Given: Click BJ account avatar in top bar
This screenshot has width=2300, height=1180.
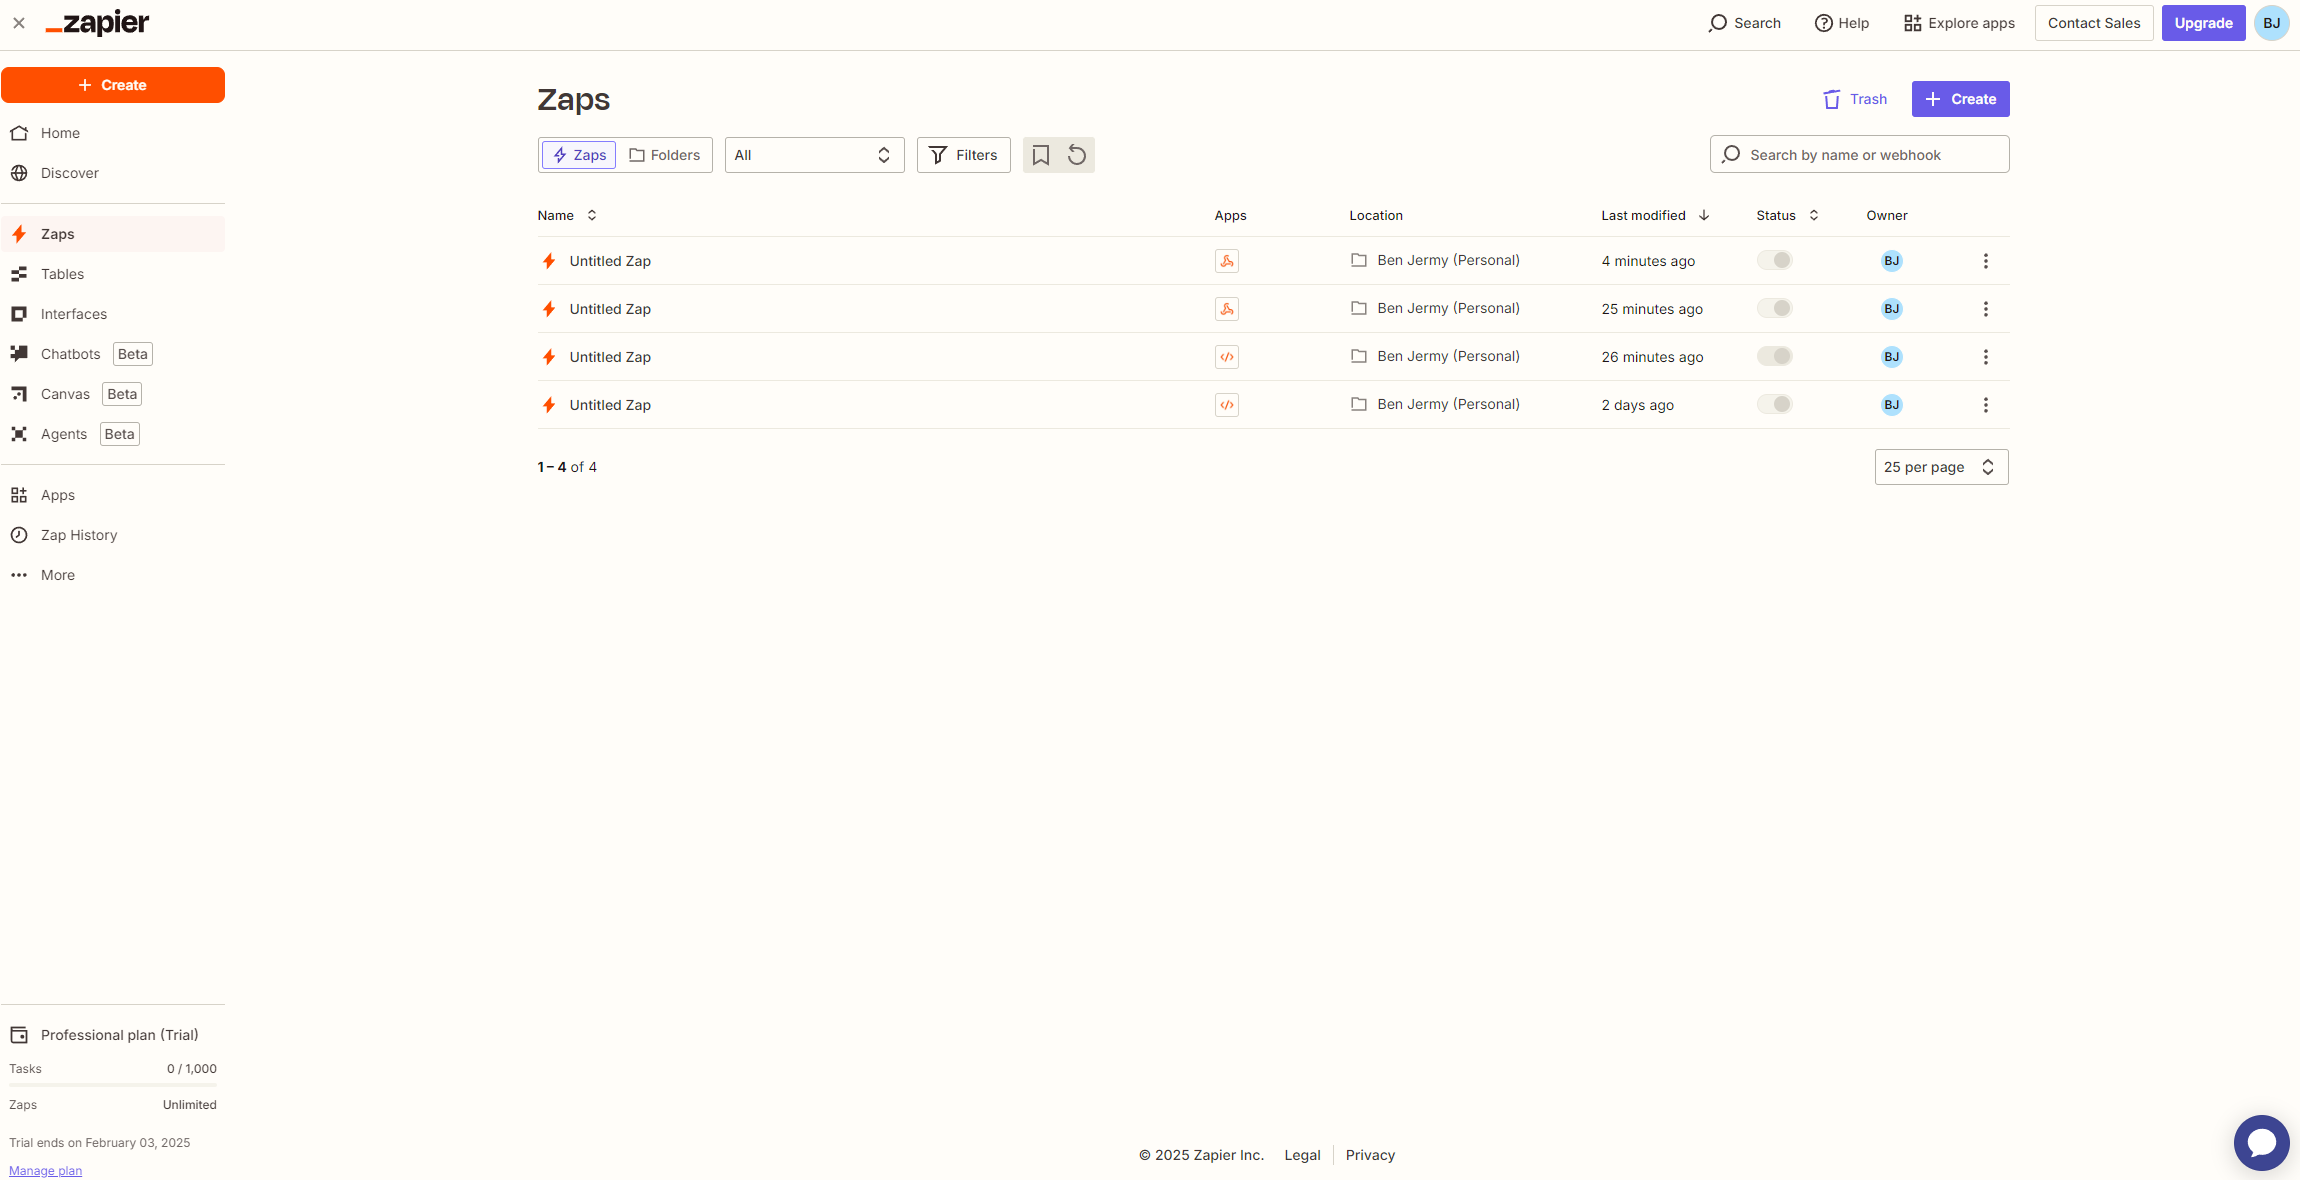Looking at the screenshot, I should point(2271,23).
